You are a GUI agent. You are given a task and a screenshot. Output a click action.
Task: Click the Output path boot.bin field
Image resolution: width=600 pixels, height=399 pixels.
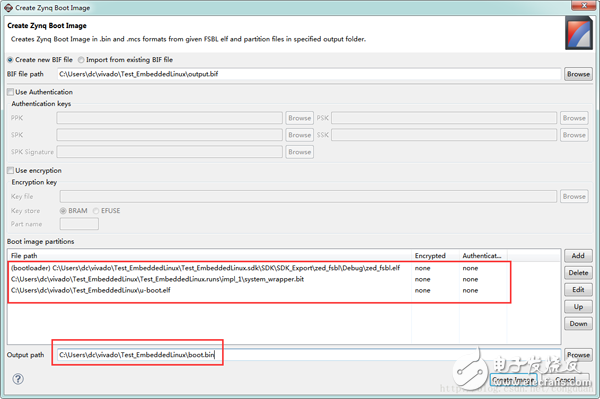point(309,355)
